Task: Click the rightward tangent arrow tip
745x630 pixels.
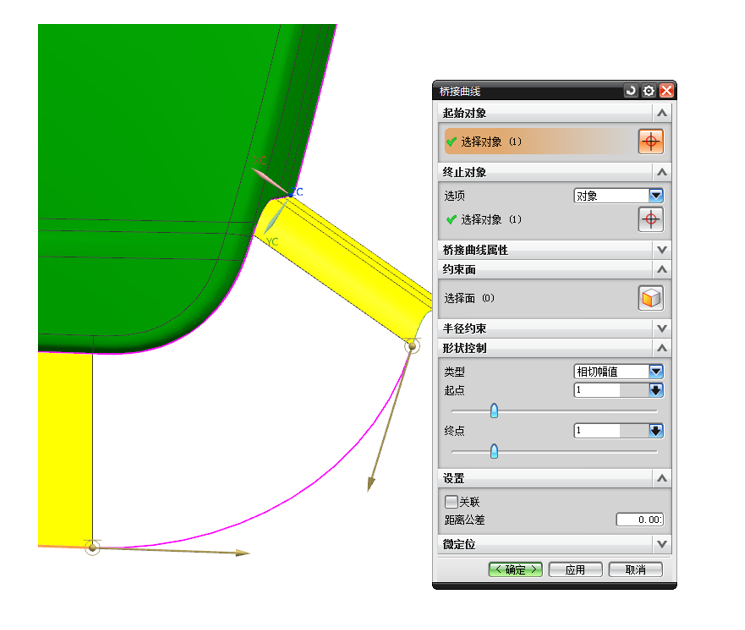Action: [243, 553]
